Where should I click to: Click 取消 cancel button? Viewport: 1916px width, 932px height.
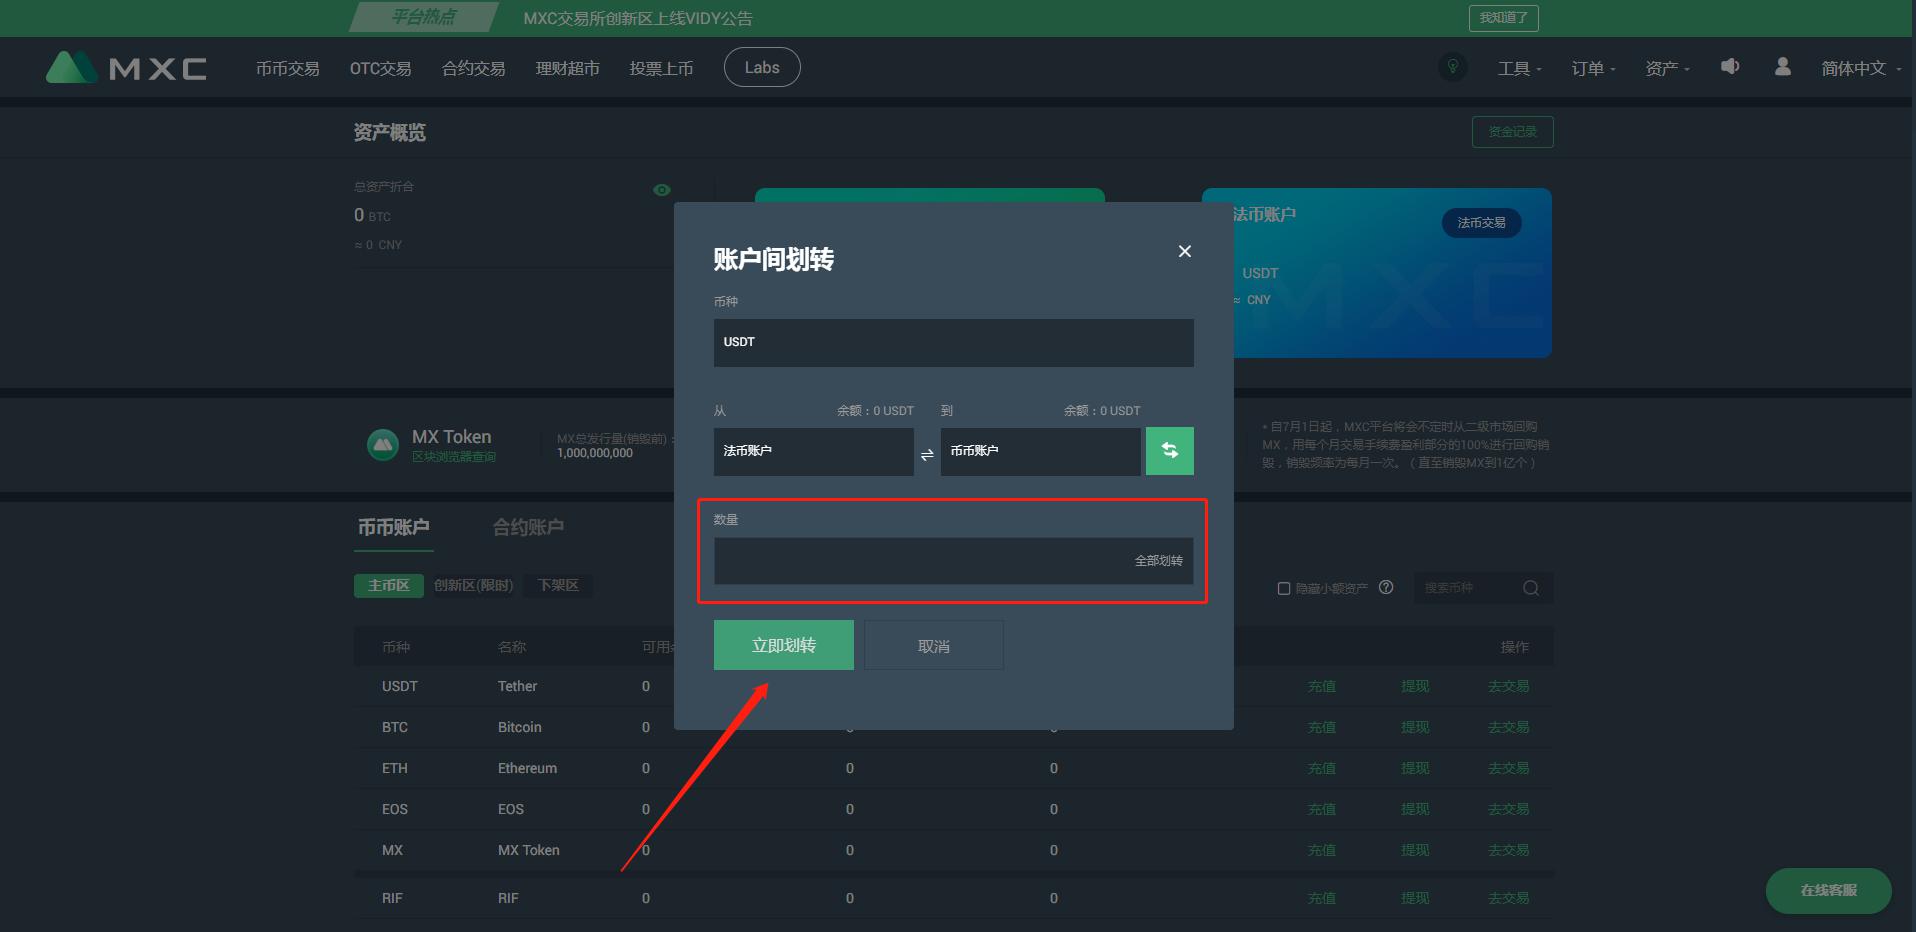(933, 646)
